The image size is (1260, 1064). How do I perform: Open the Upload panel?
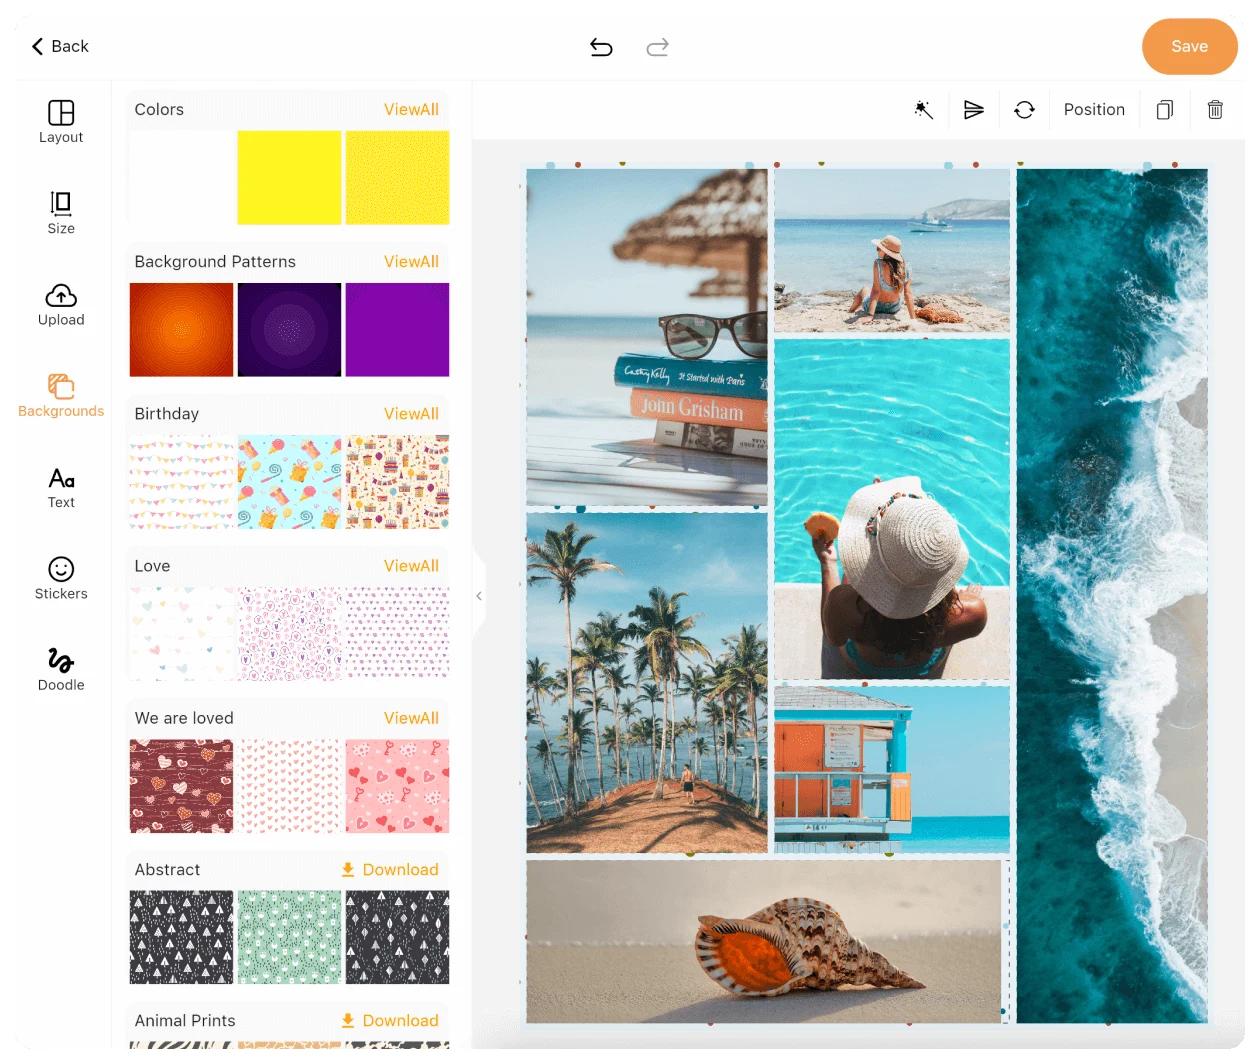(x=61, y=305)
